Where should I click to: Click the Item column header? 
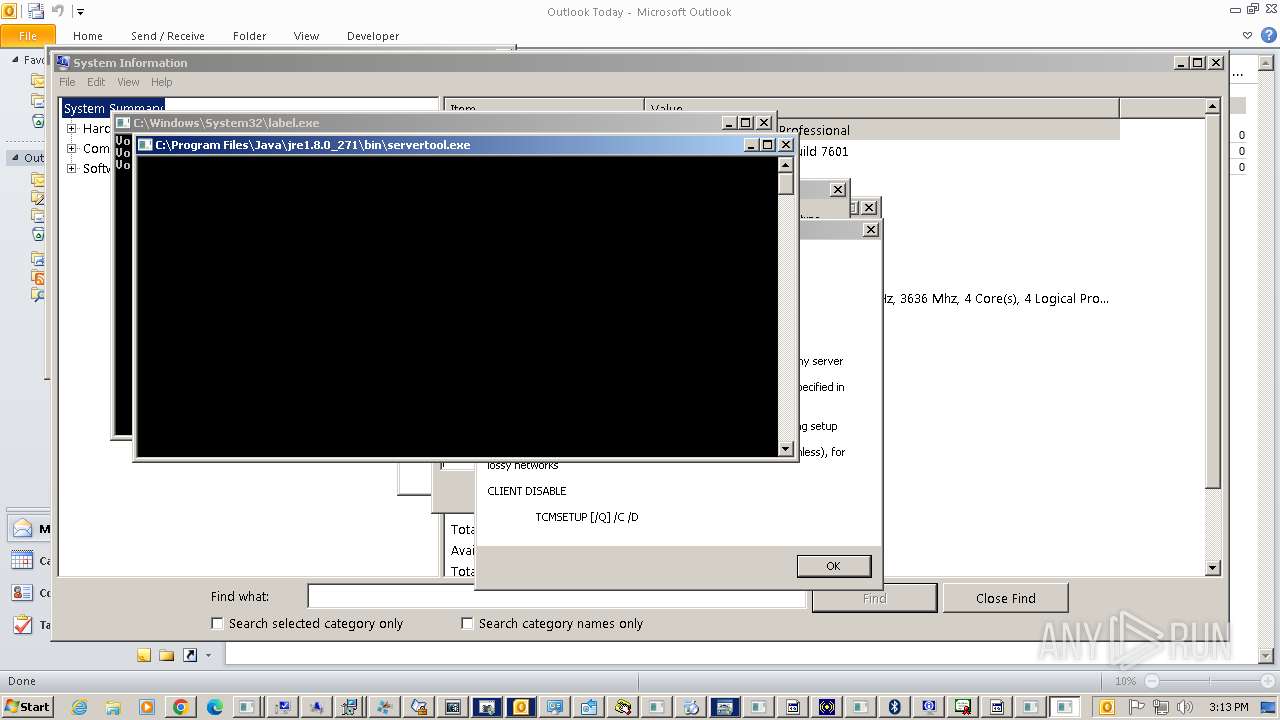tap(544, 108)
